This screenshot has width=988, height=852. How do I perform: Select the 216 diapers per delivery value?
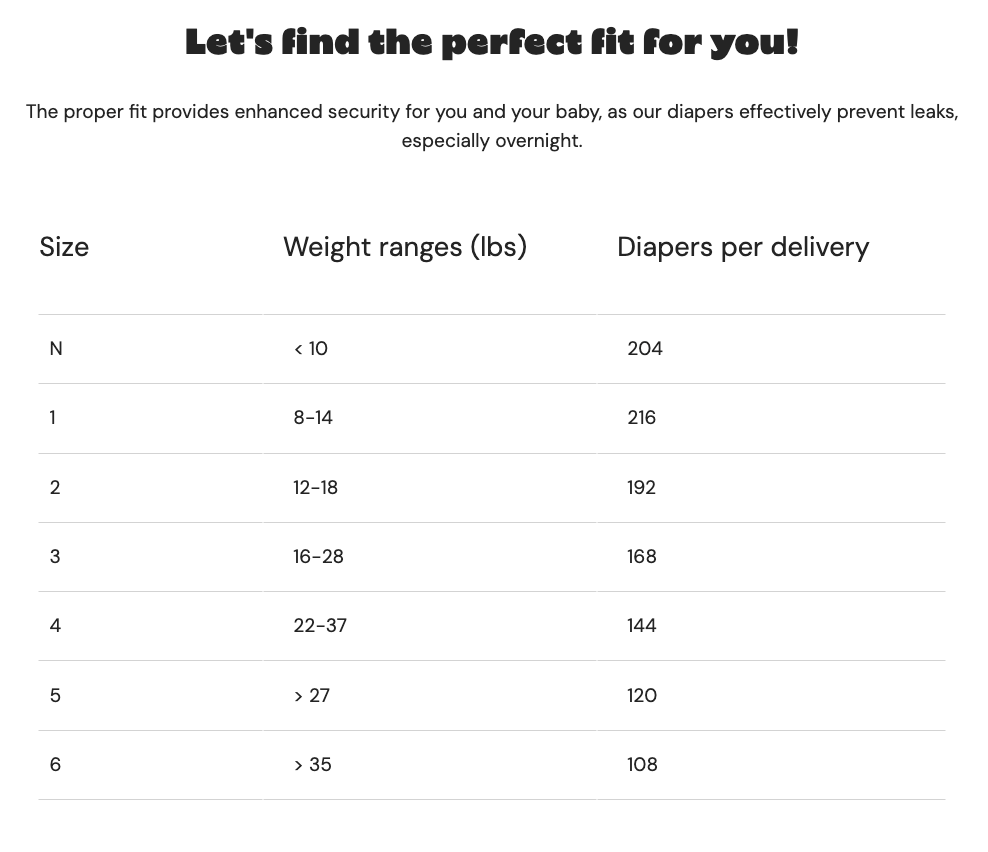641,418
